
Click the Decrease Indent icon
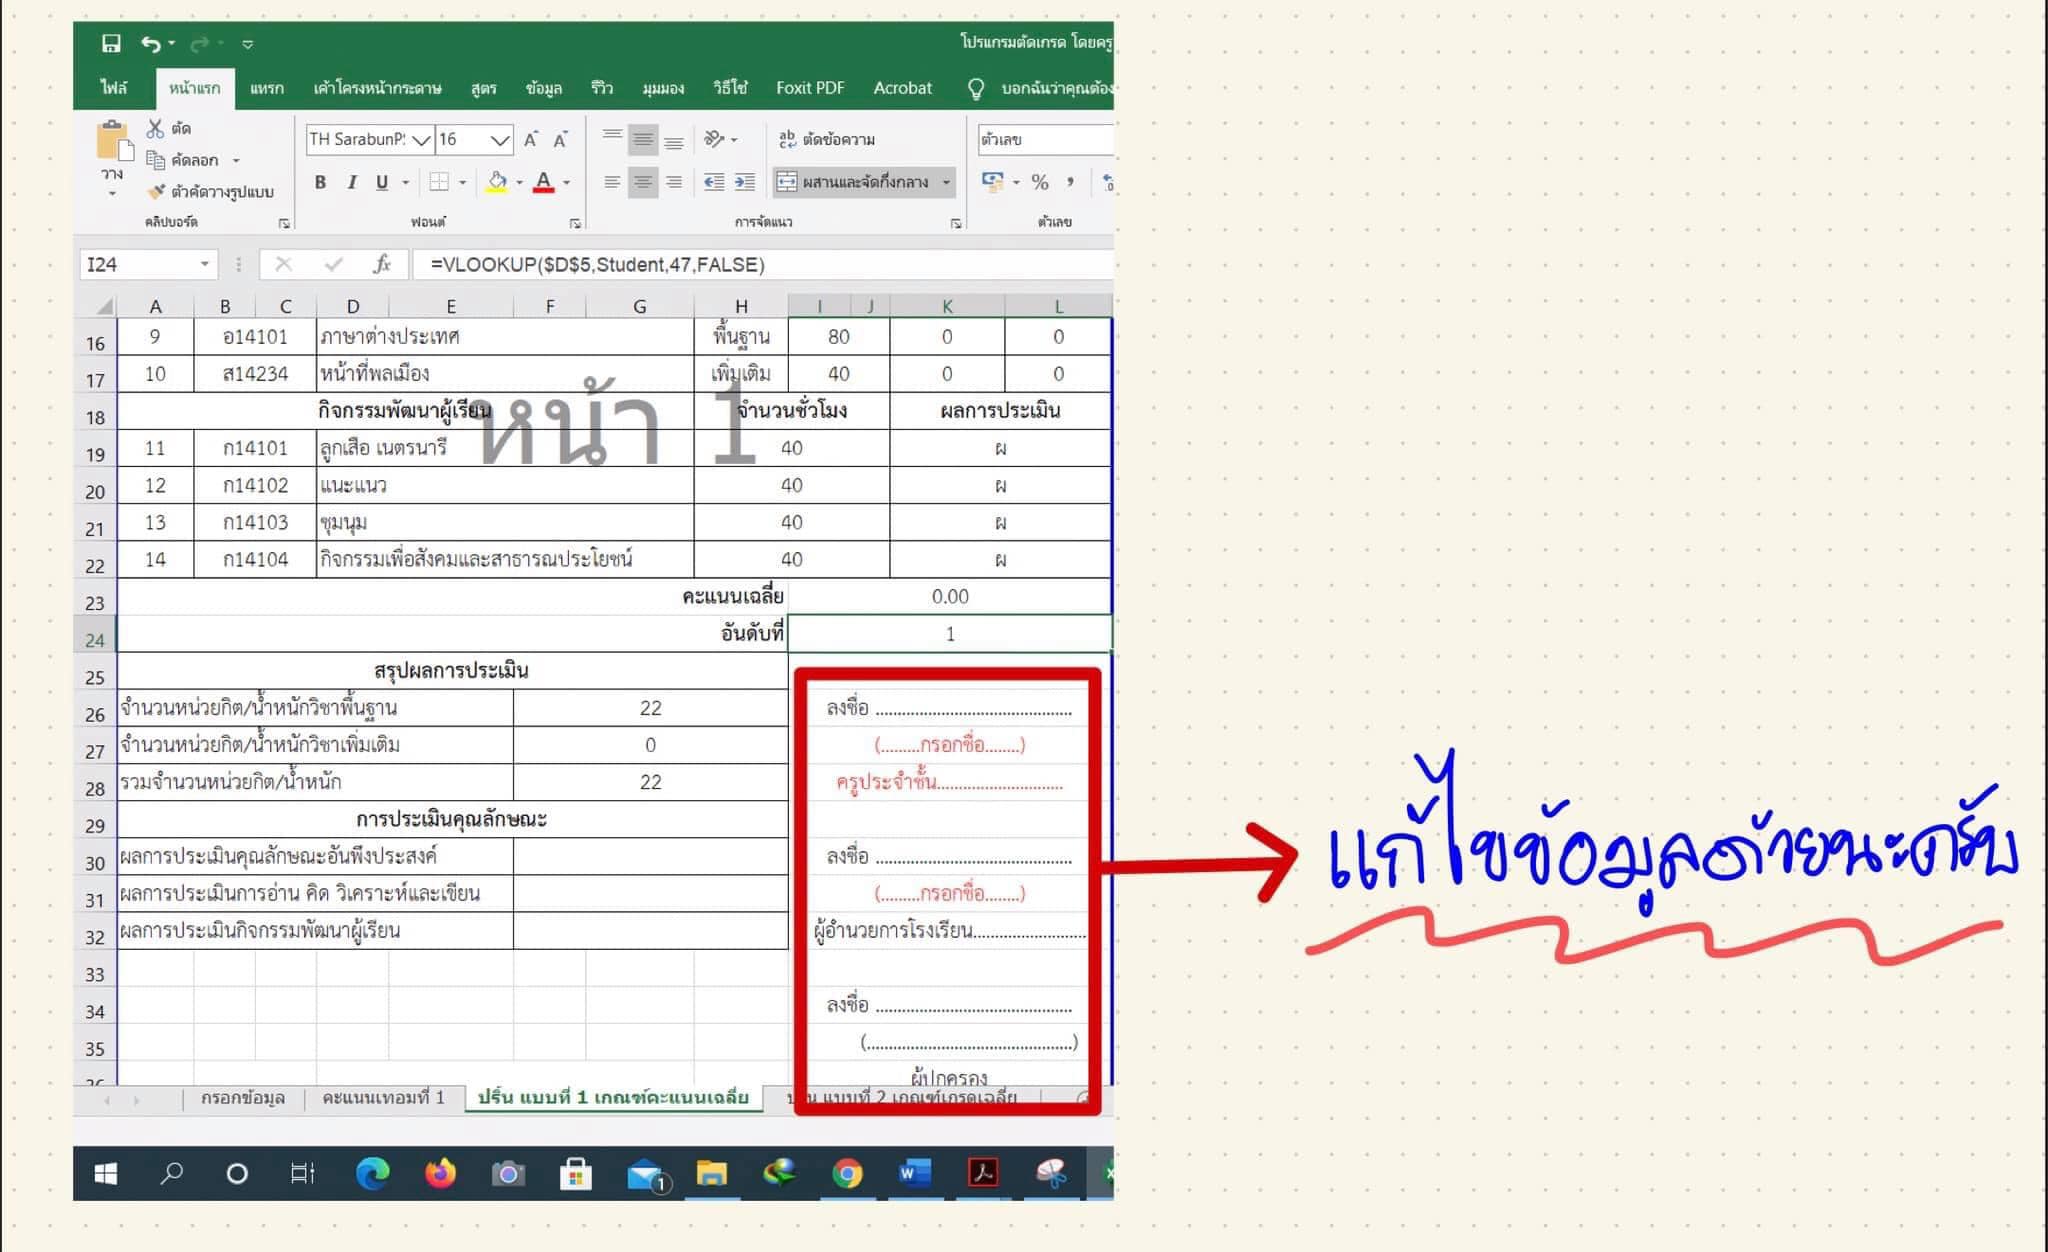(713, 182)
